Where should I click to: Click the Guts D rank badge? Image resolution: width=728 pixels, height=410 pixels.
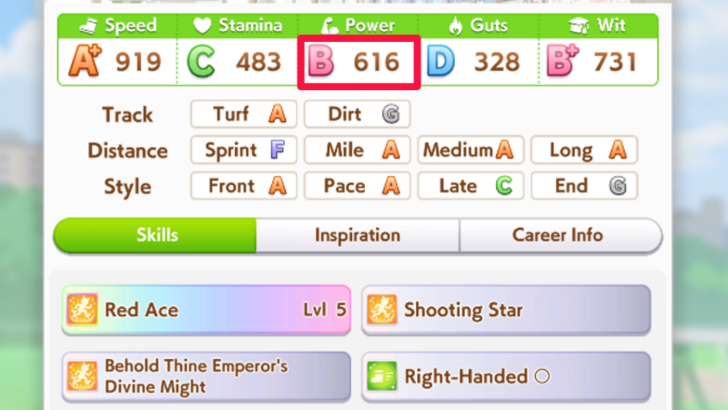click(x=440, y=61)
